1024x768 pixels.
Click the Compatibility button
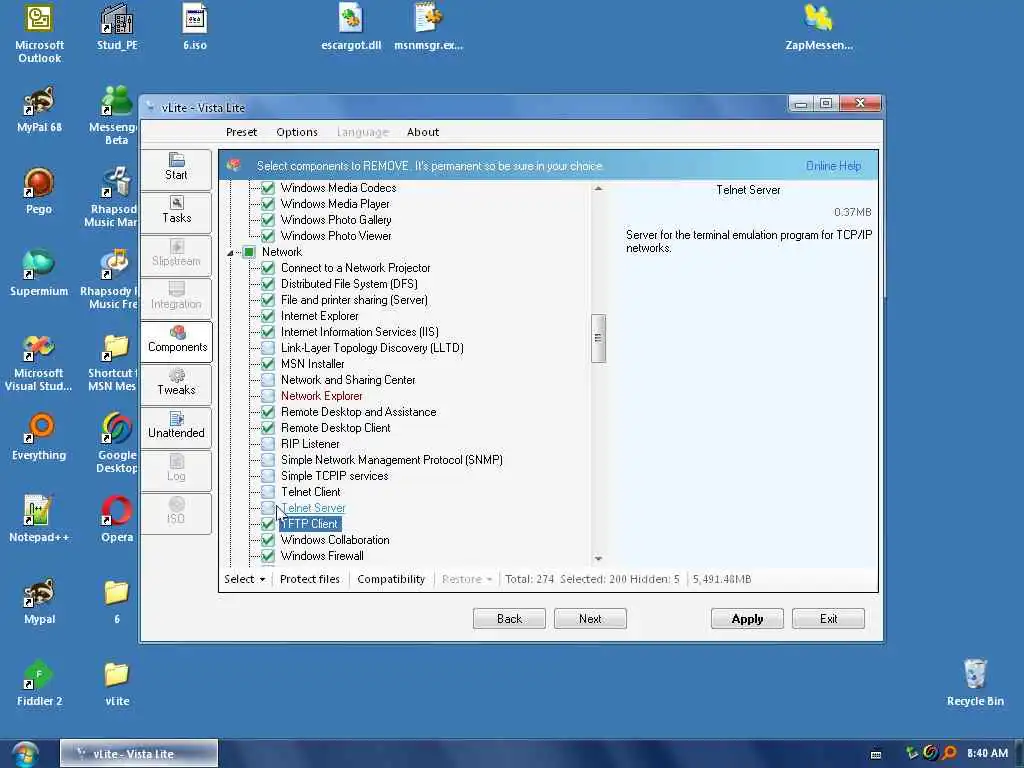[x=391, y=579]
